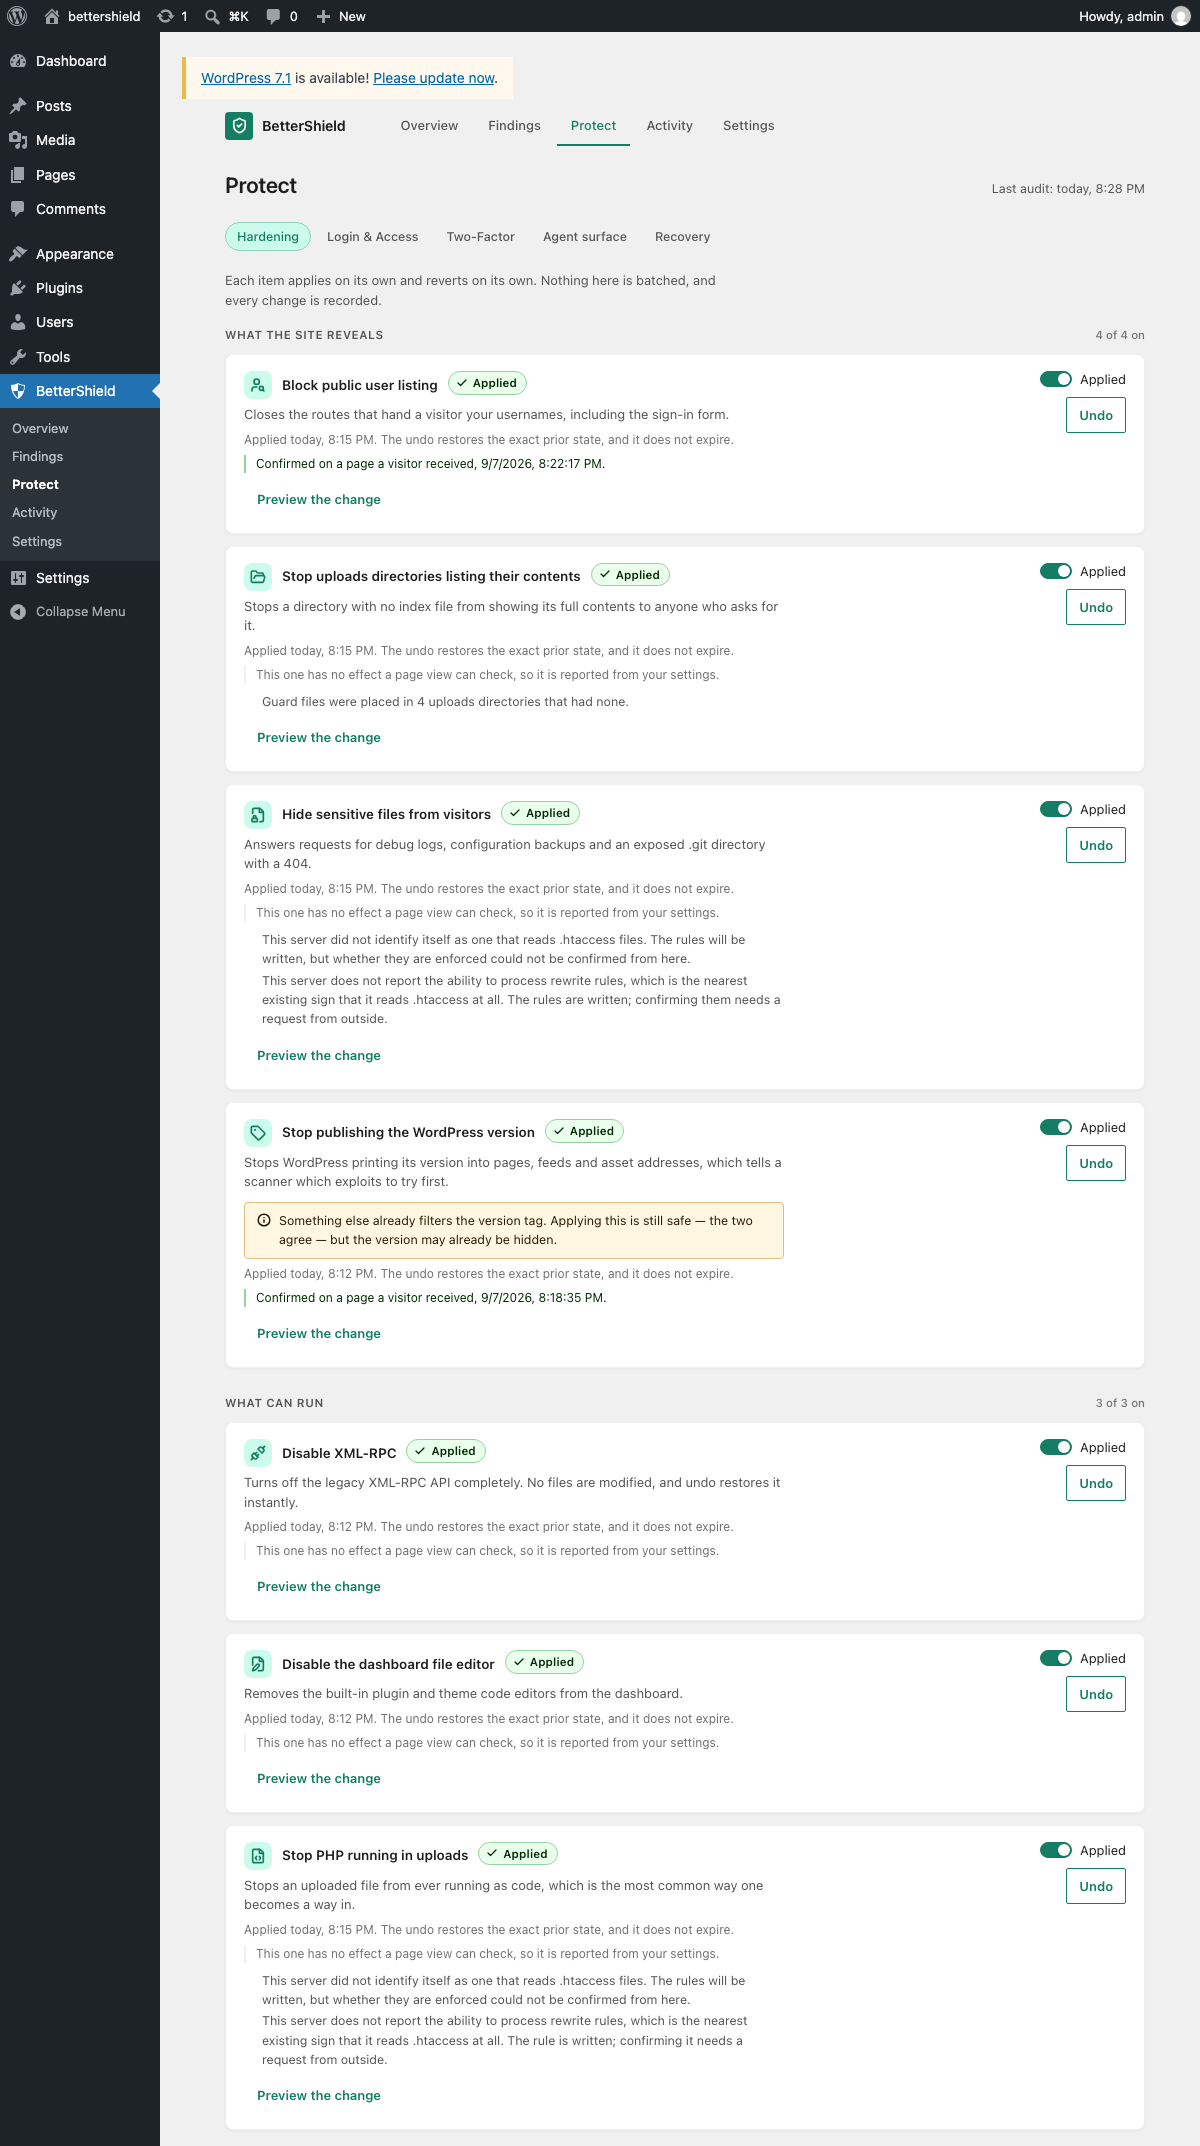Image resolution: width=1200 pixels, height=2146 pixels.
Task: Click the Comments icon in sidebar
Action: [x=18, y=209]
